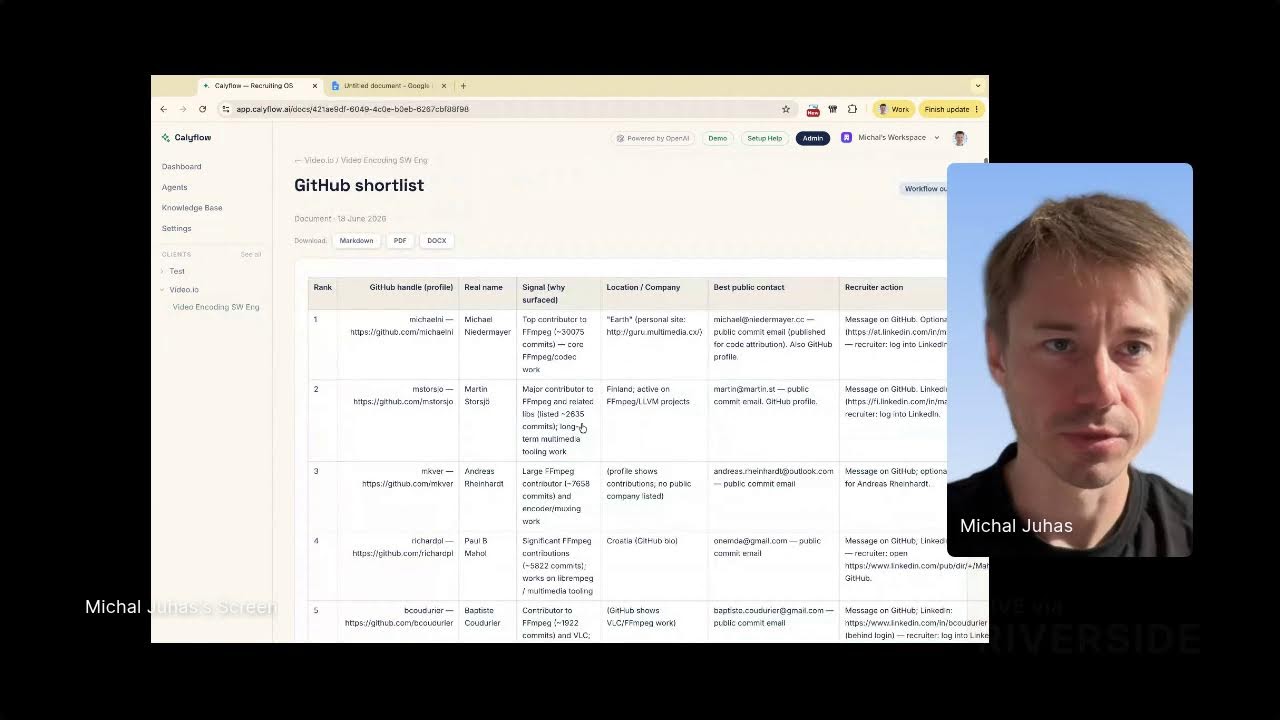Viewport: 1280px width, 720px height.
Task: Go back using browser back arrow
Action: (x=164, y=109)
